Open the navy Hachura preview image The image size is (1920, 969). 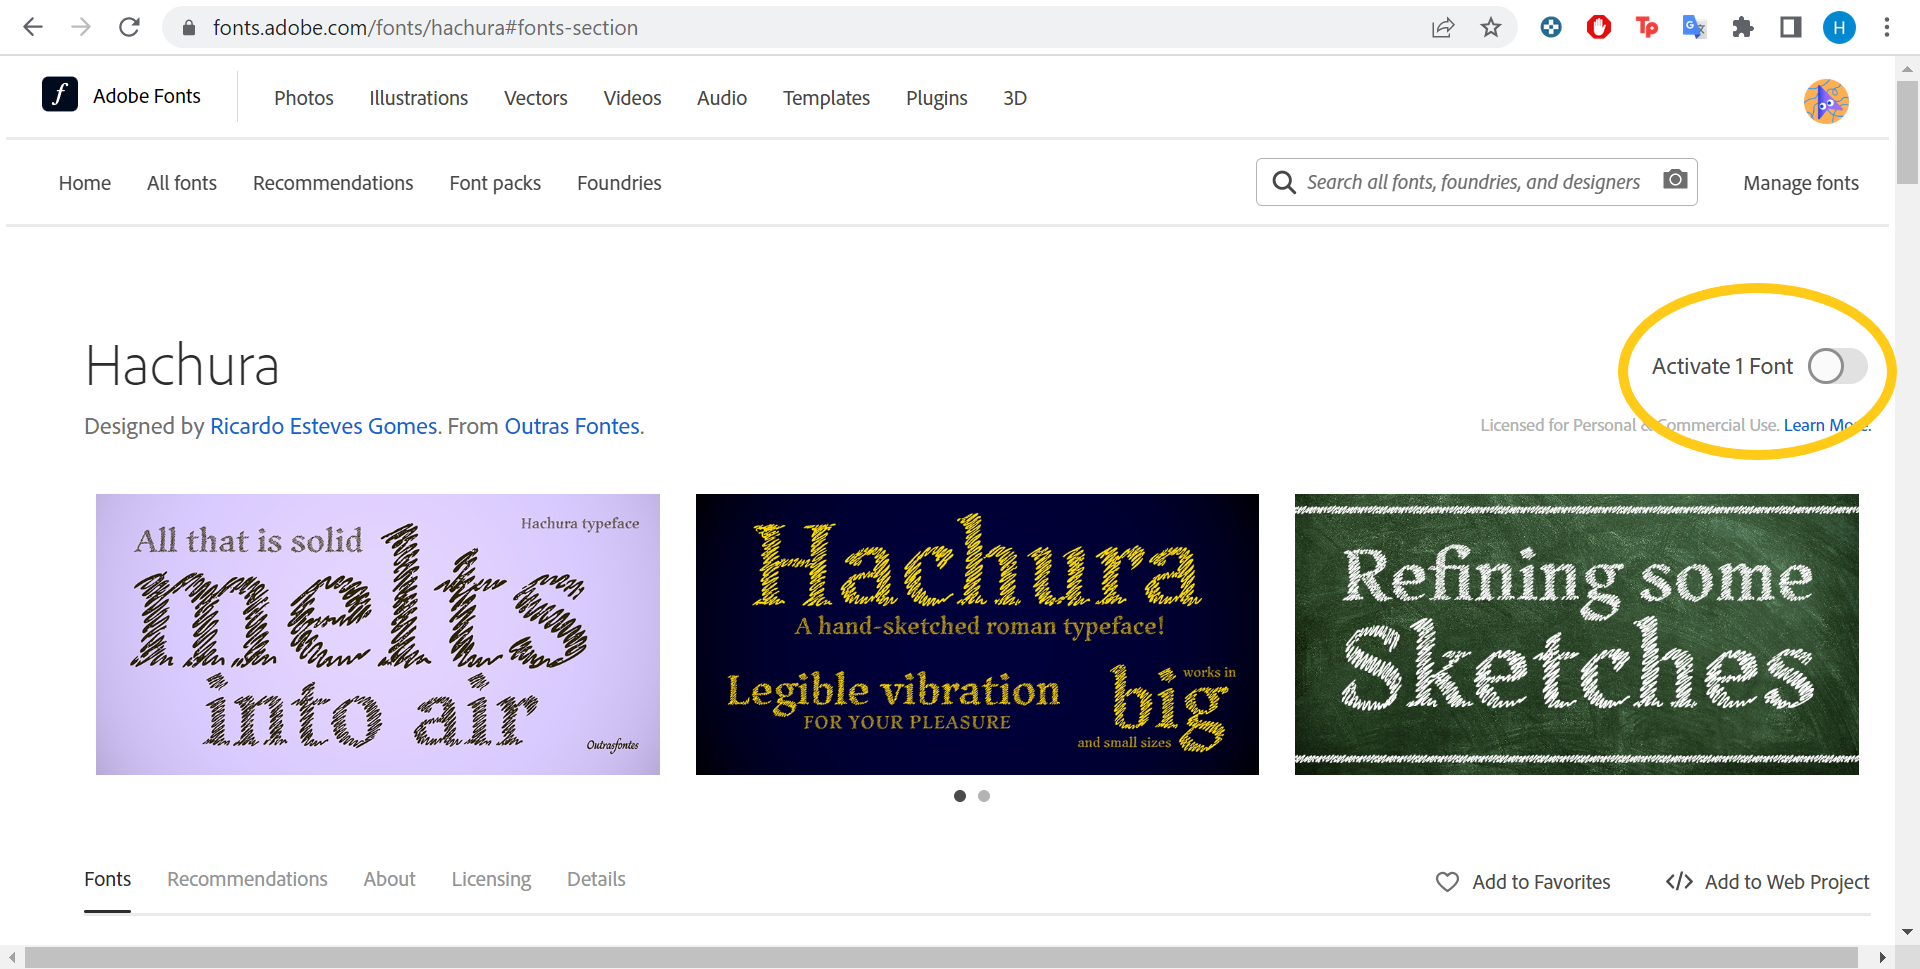tap(977, 634)
